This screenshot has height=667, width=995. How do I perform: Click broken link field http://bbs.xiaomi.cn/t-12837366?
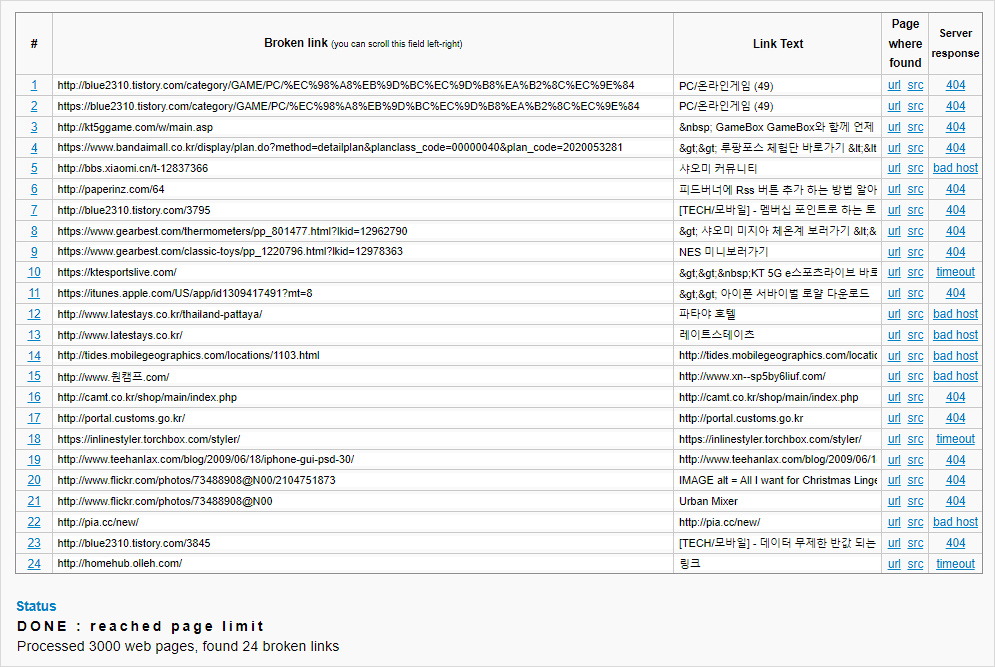pyautogui.click(x=362, y=168)
